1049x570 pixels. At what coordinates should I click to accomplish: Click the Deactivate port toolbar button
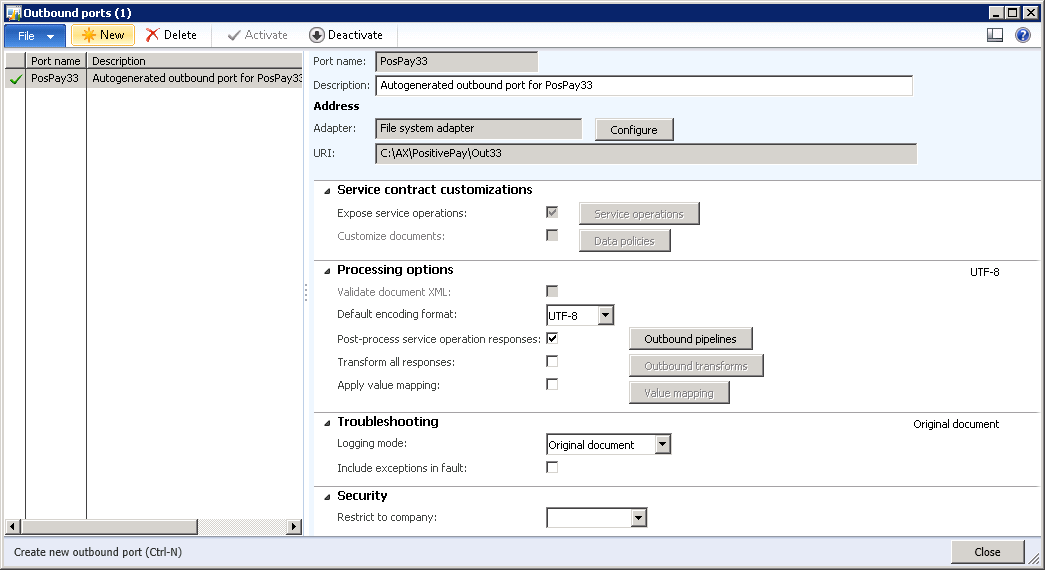[346, 35]
